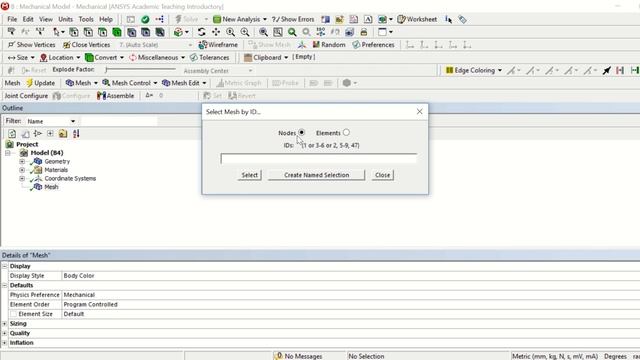
Task: Click the refresh icon in Outline toolbar
Action: pos(12,133)
